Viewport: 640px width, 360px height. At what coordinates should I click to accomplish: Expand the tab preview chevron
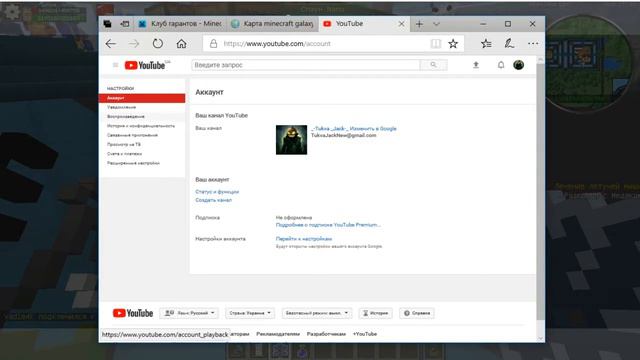point(436,24)
